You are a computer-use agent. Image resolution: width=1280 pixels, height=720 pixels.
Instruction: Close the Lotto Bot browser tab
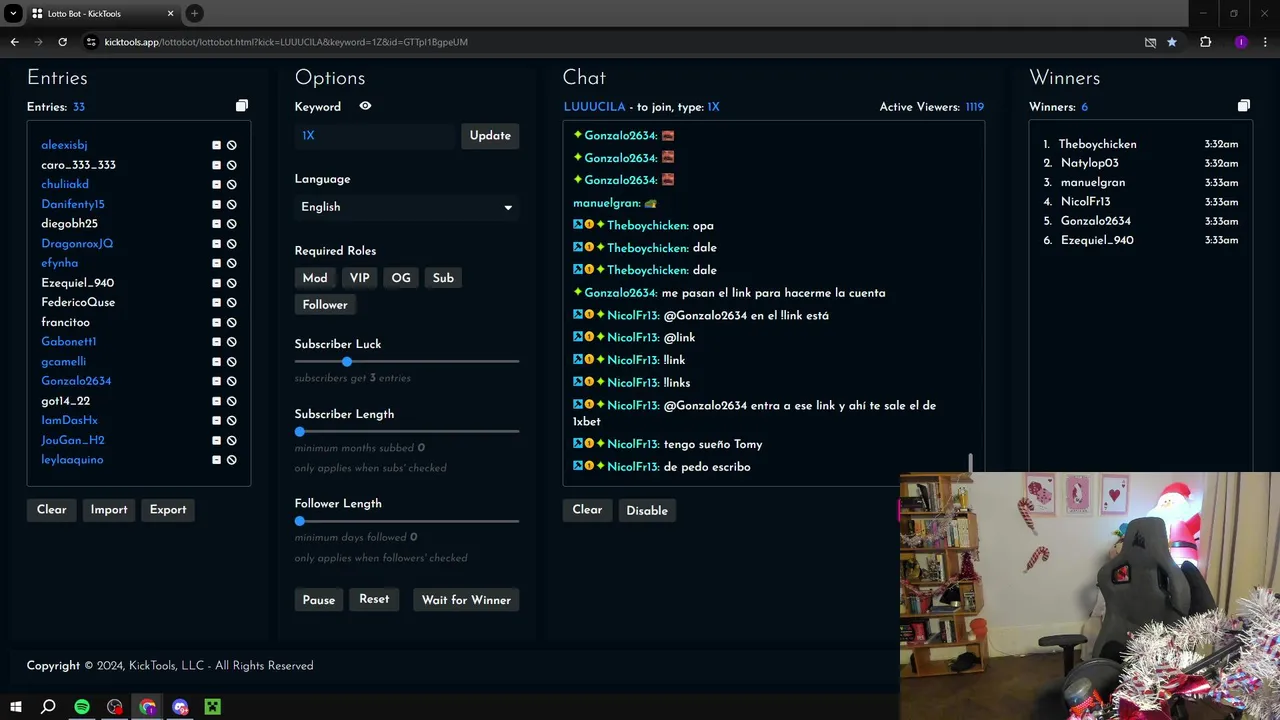pyautogui.click(x=170, y=13)
